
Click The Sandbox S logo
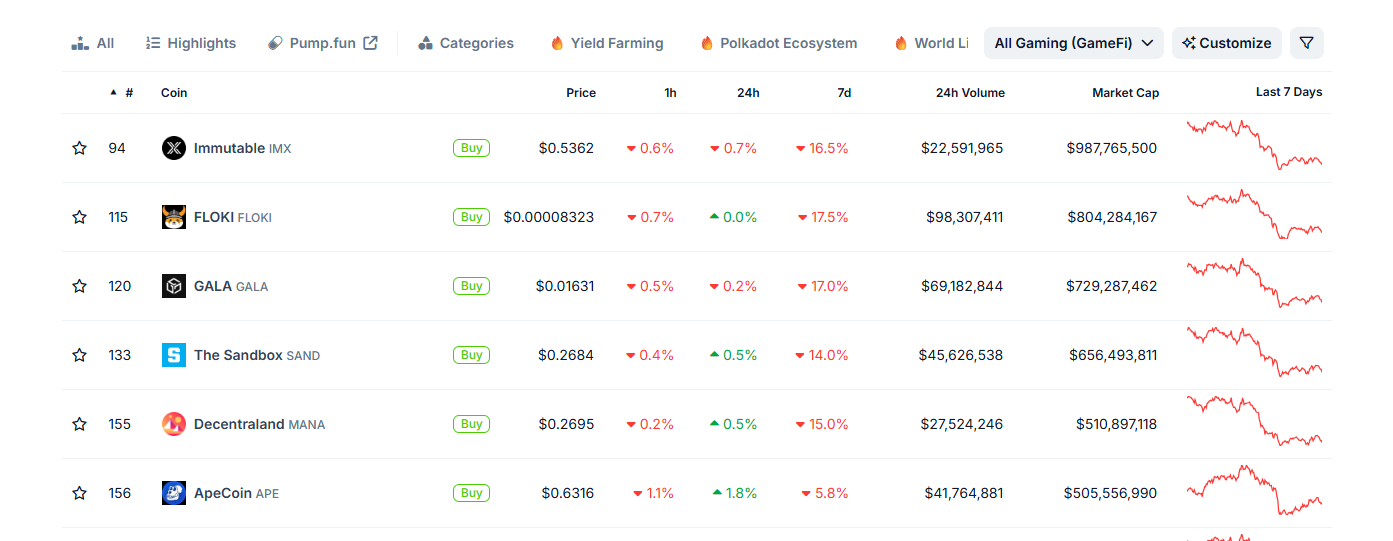(x=174, y=355)
